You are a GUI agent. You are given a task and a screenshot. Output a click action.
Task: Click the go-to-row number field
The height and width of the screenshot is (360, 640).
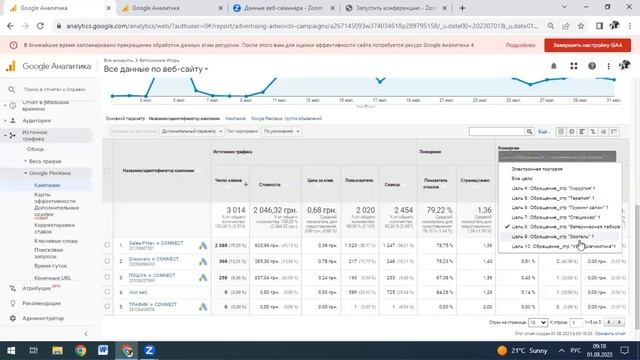tap(576, 322)
